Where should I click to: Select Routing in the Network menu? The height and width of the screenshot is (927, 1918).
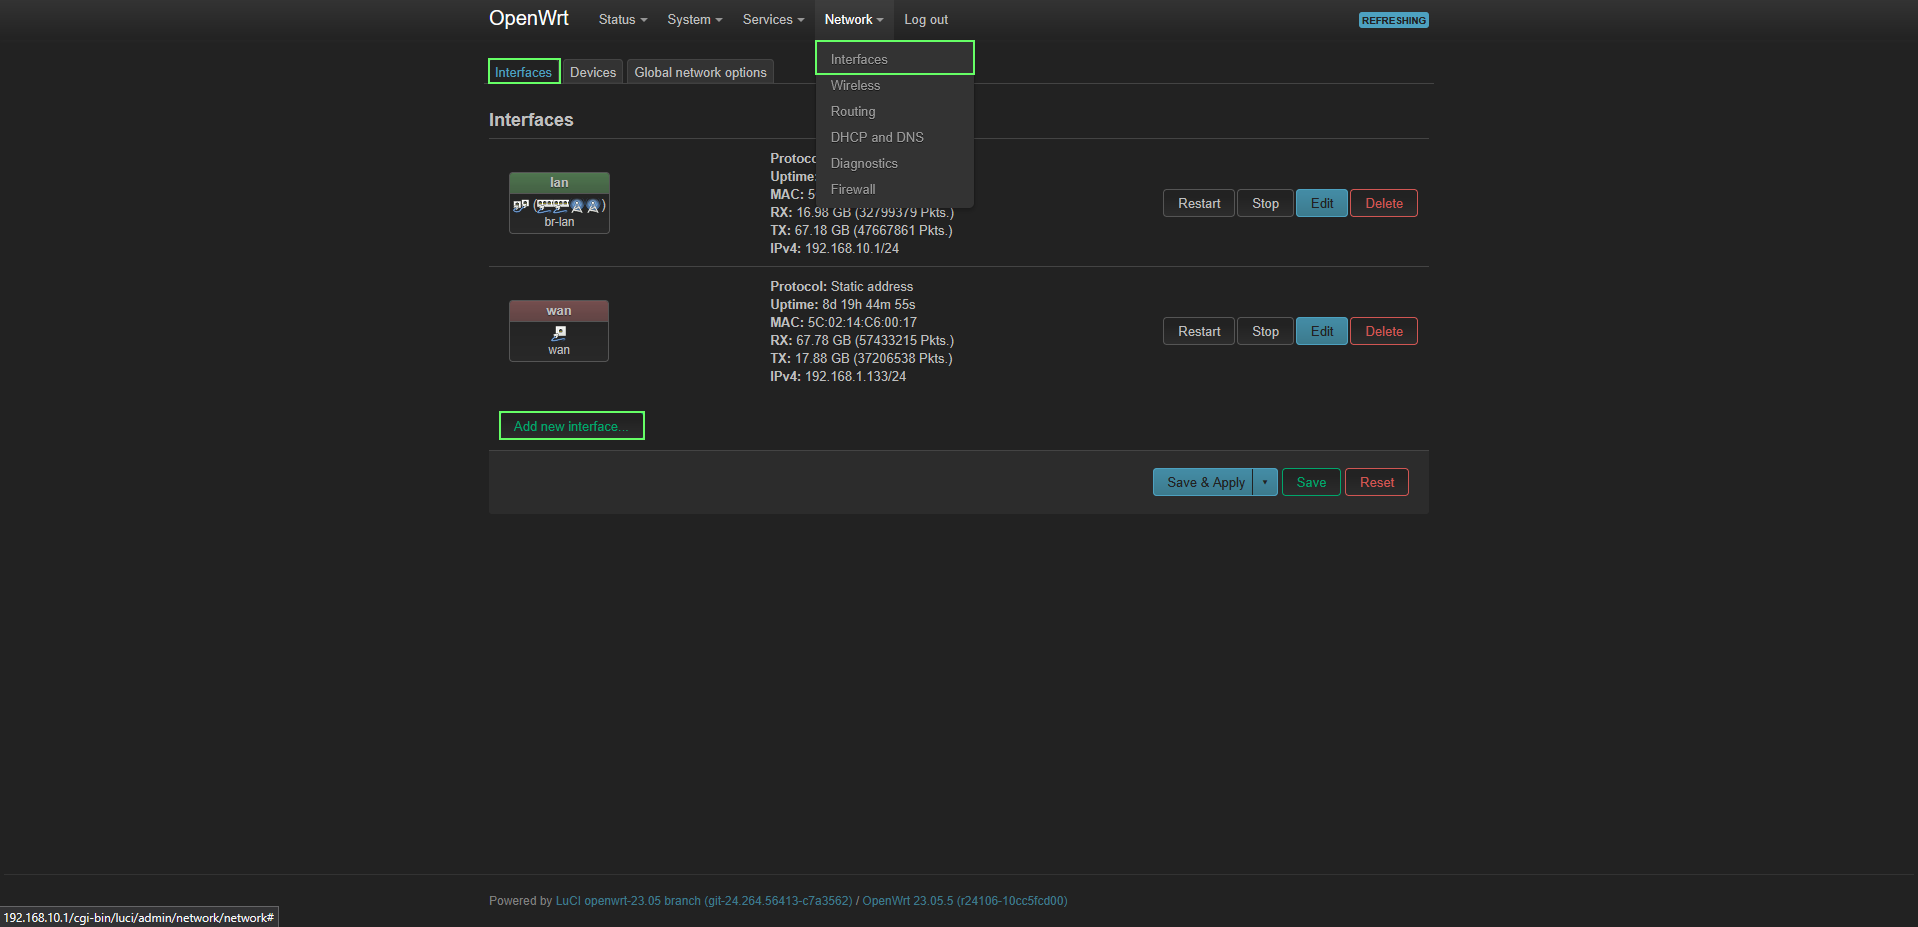[895, 111]
